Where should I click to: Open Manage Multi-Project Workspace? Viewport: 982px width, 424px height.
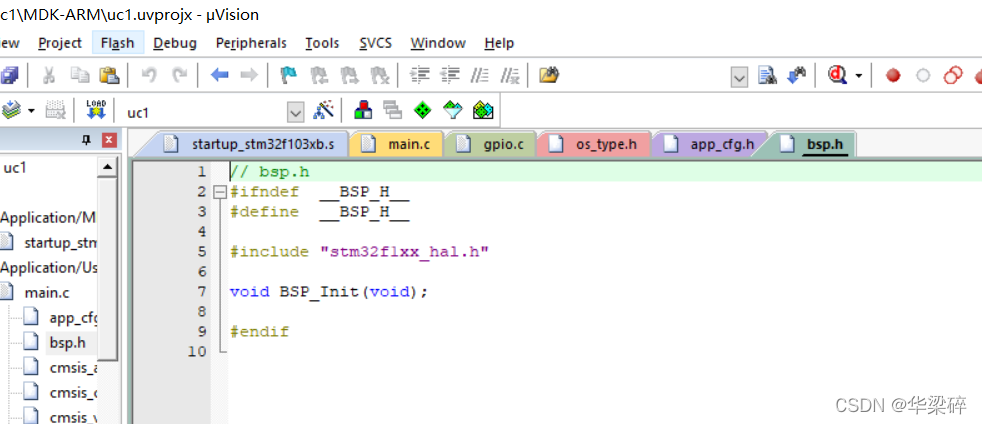[x=393, y=111]
